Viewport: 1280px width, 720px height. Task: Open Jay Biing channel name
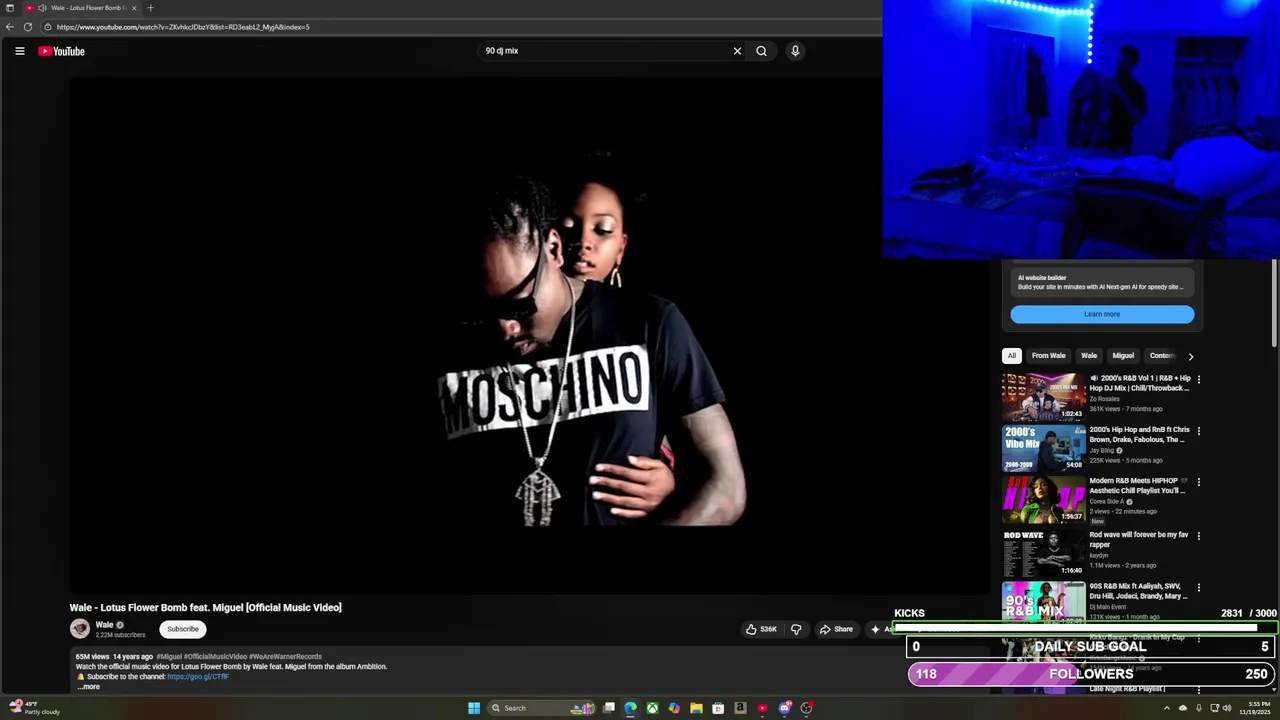click(x=1101, y=451)
